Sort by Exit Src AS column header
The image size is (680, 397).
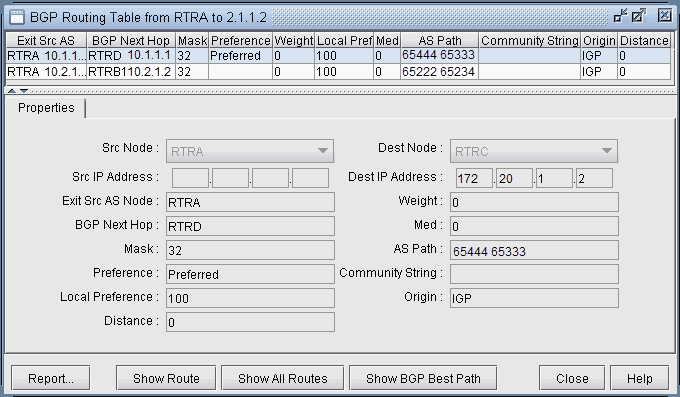click(x=46, y=40)
